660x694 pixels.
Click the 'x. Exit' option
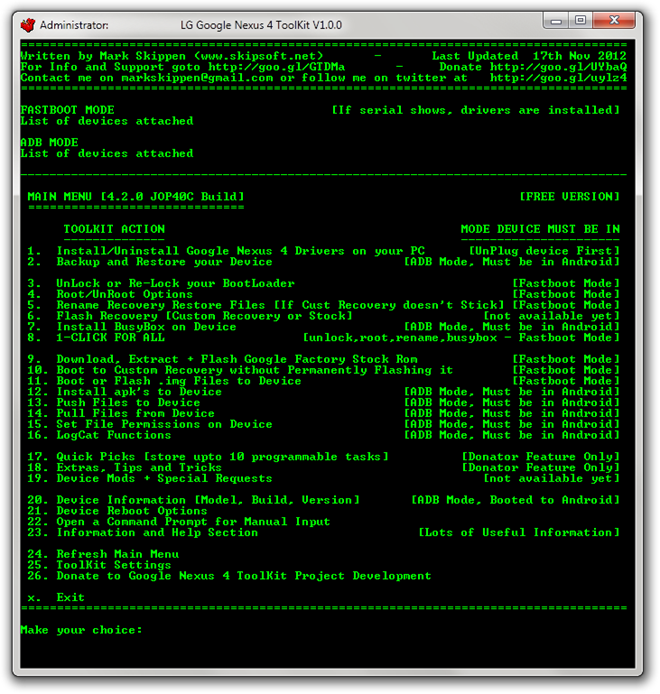click(x=56, y=598)
